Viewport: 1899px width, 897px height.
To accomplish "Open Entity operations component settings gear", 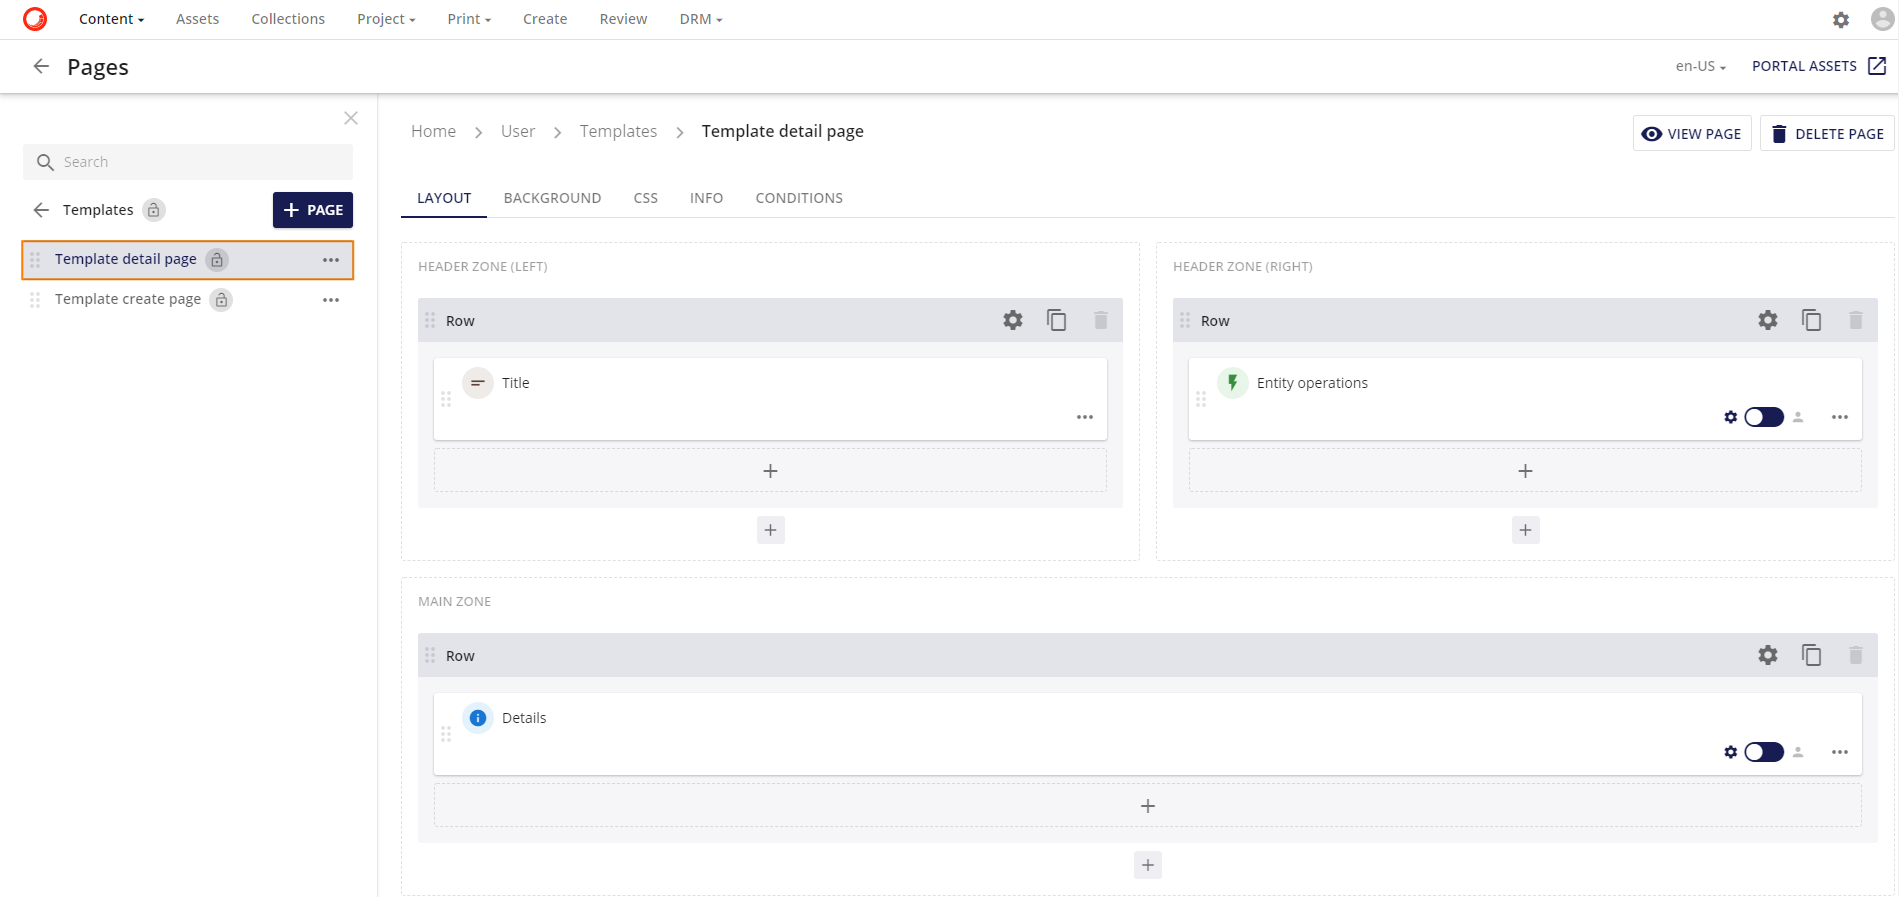I will click(x=1730, y=417).
